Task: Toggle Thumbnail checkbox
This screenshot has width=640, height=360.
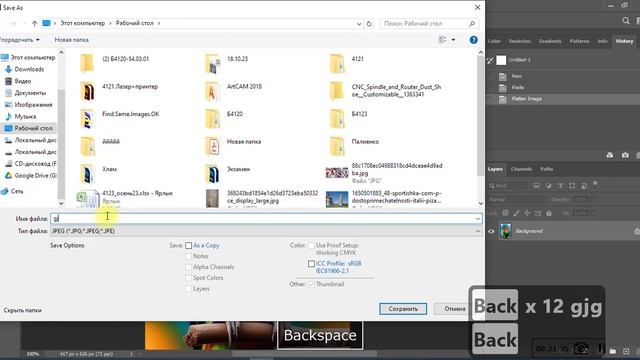Action: pyautogui.click(x=311, y=284)
